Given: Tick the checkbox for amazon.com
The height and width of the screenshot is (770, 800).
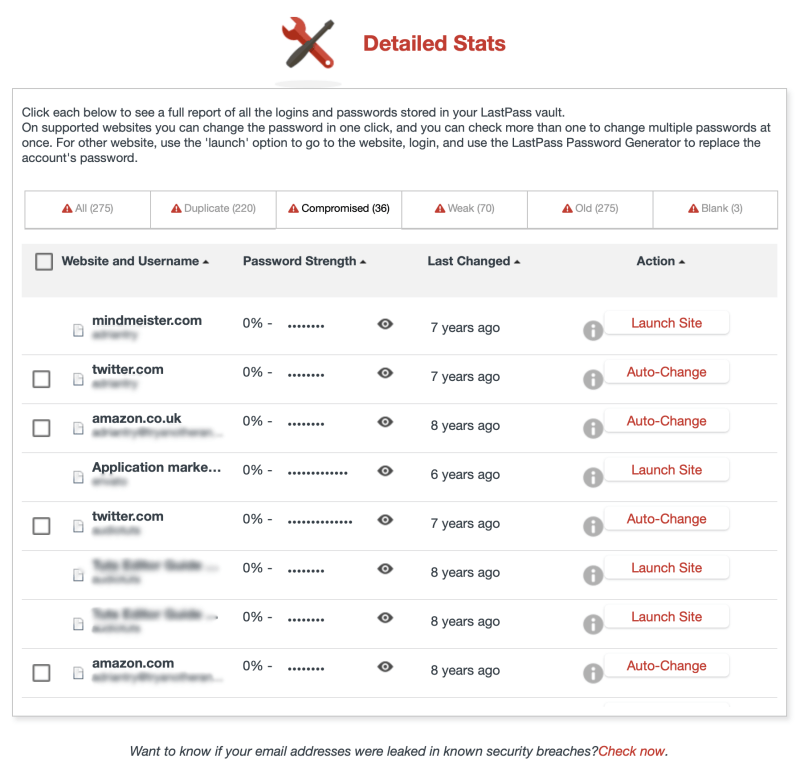Looking at the screenshot, I should (x=41, y=673).
